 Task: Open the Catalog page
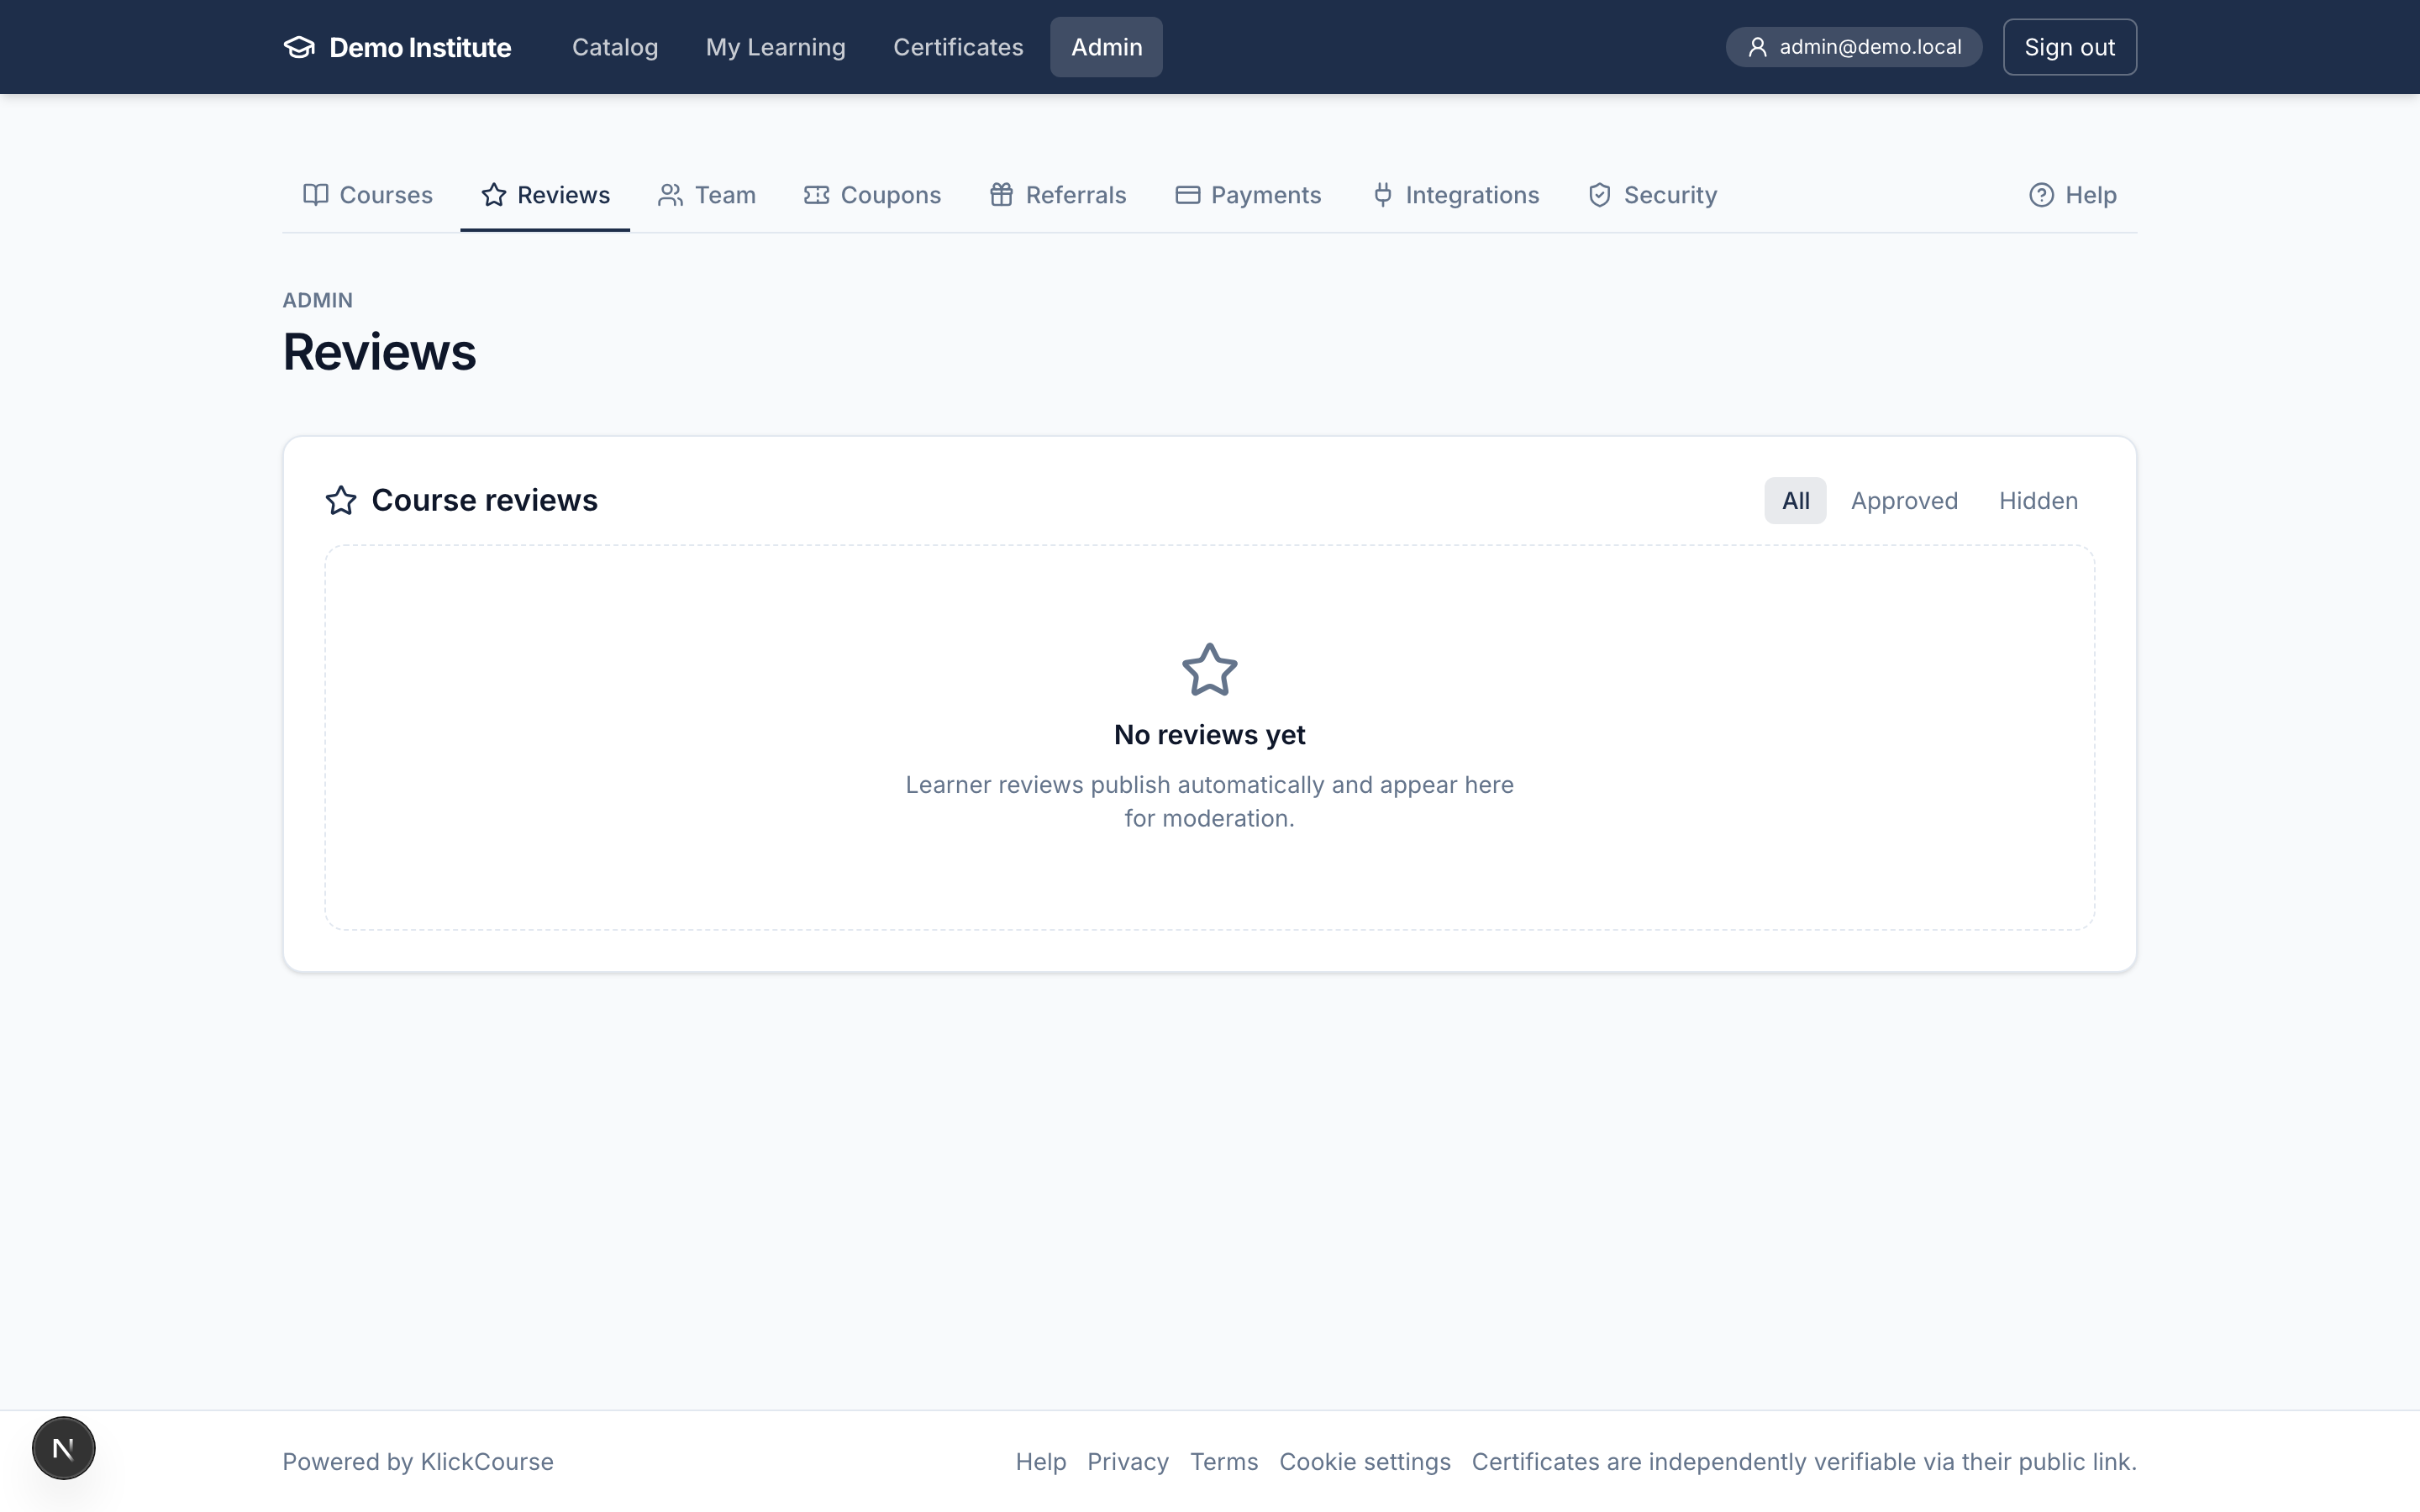click(615, 47)
